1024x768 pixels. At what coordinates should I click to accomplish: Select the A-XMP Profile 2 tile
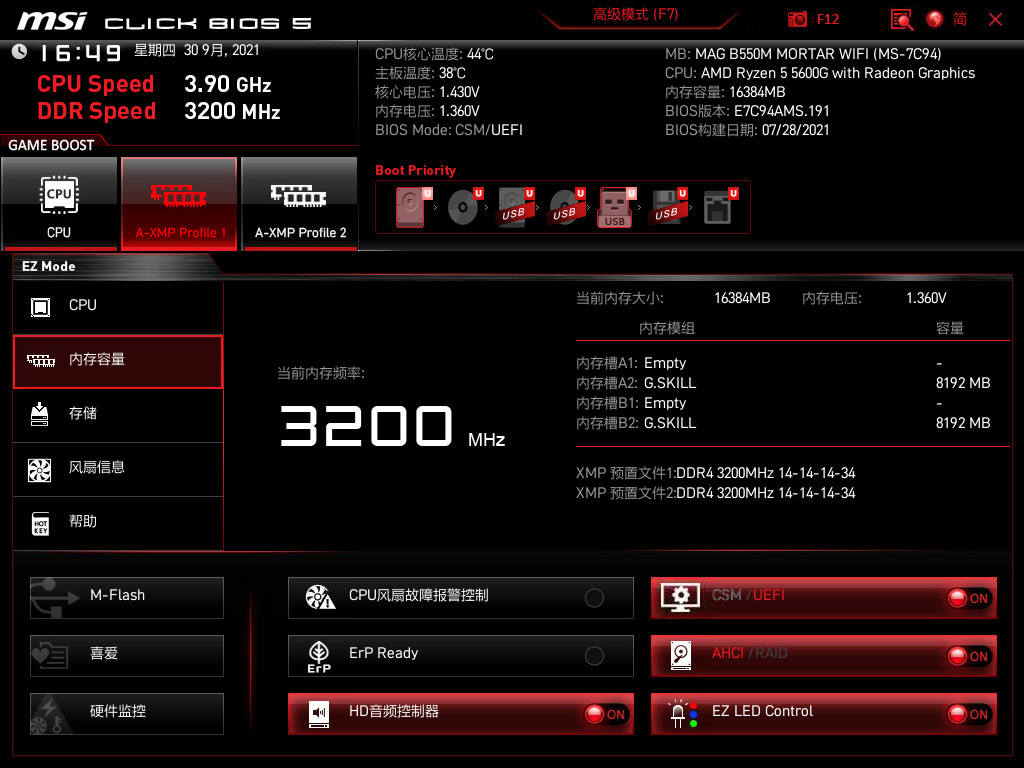click(300, 203)
